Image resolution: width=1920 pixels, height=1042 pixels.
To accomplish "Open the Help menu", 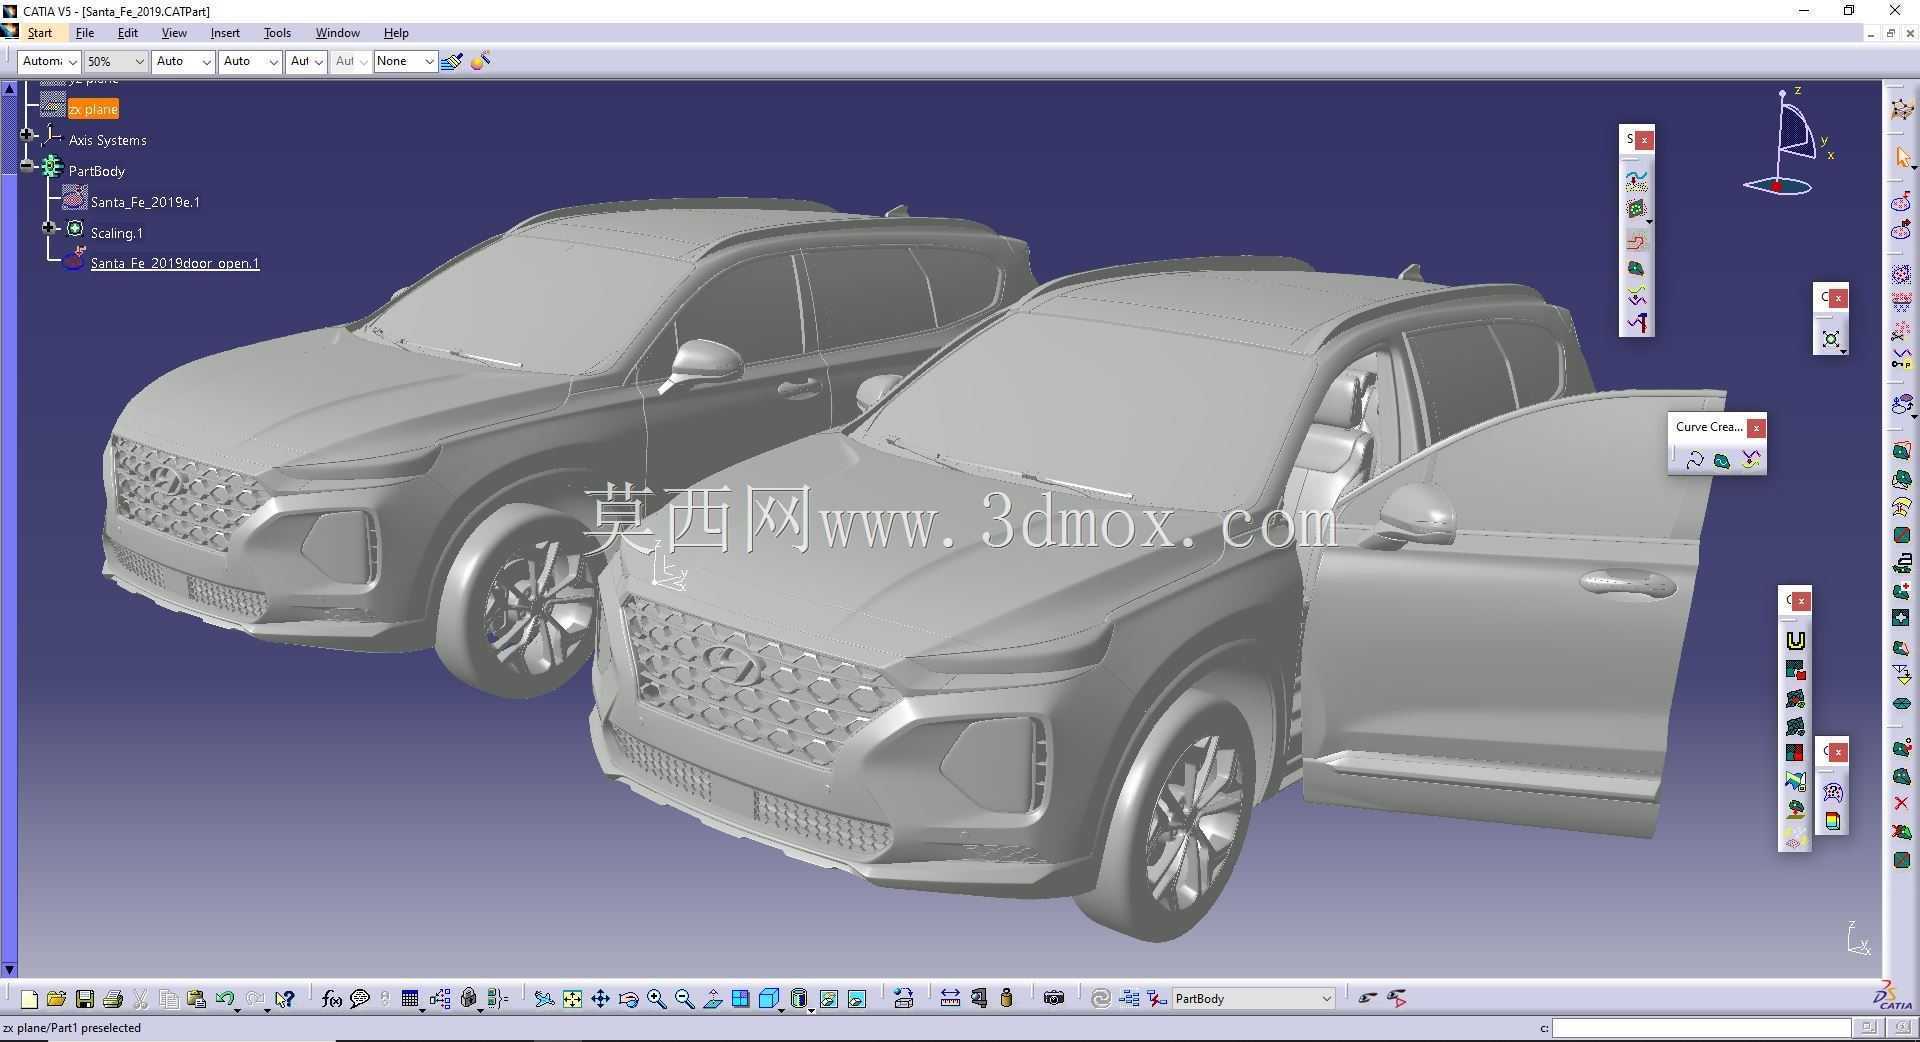I will (396, 33).
